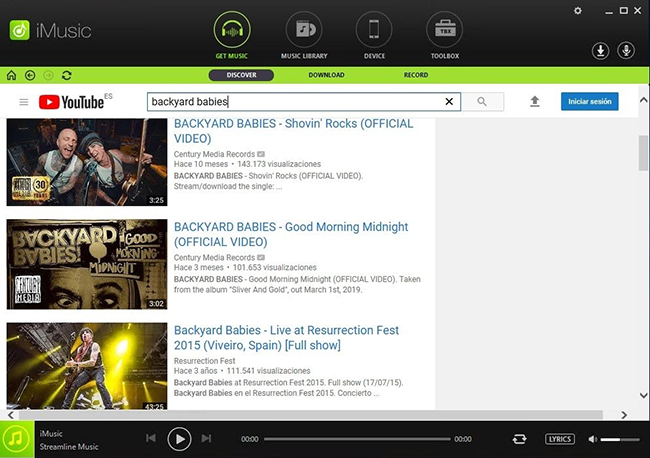Click the YouTube upload icon

coord(535,102)
